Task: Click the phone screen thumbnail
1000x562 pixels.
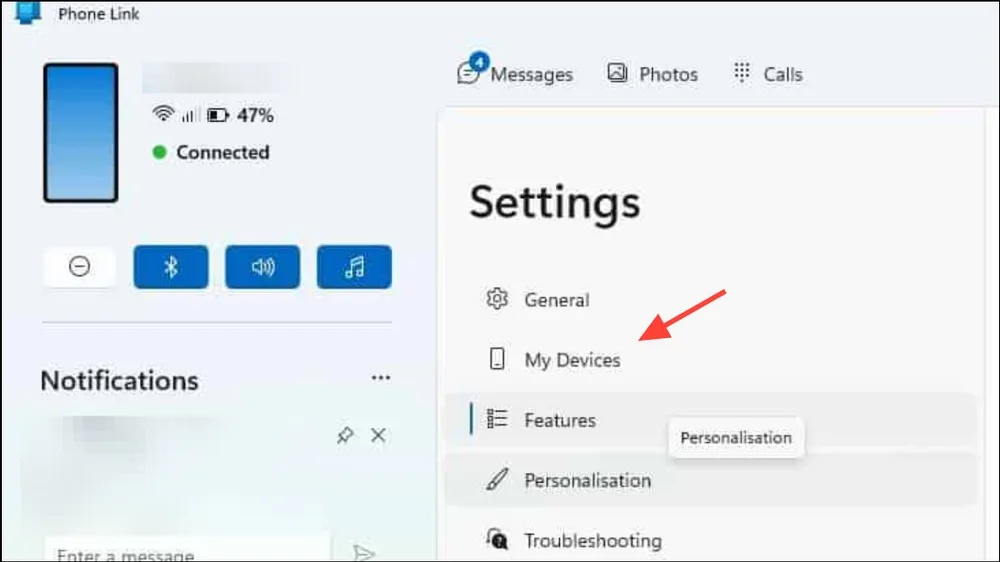Action: click(81, 133)
